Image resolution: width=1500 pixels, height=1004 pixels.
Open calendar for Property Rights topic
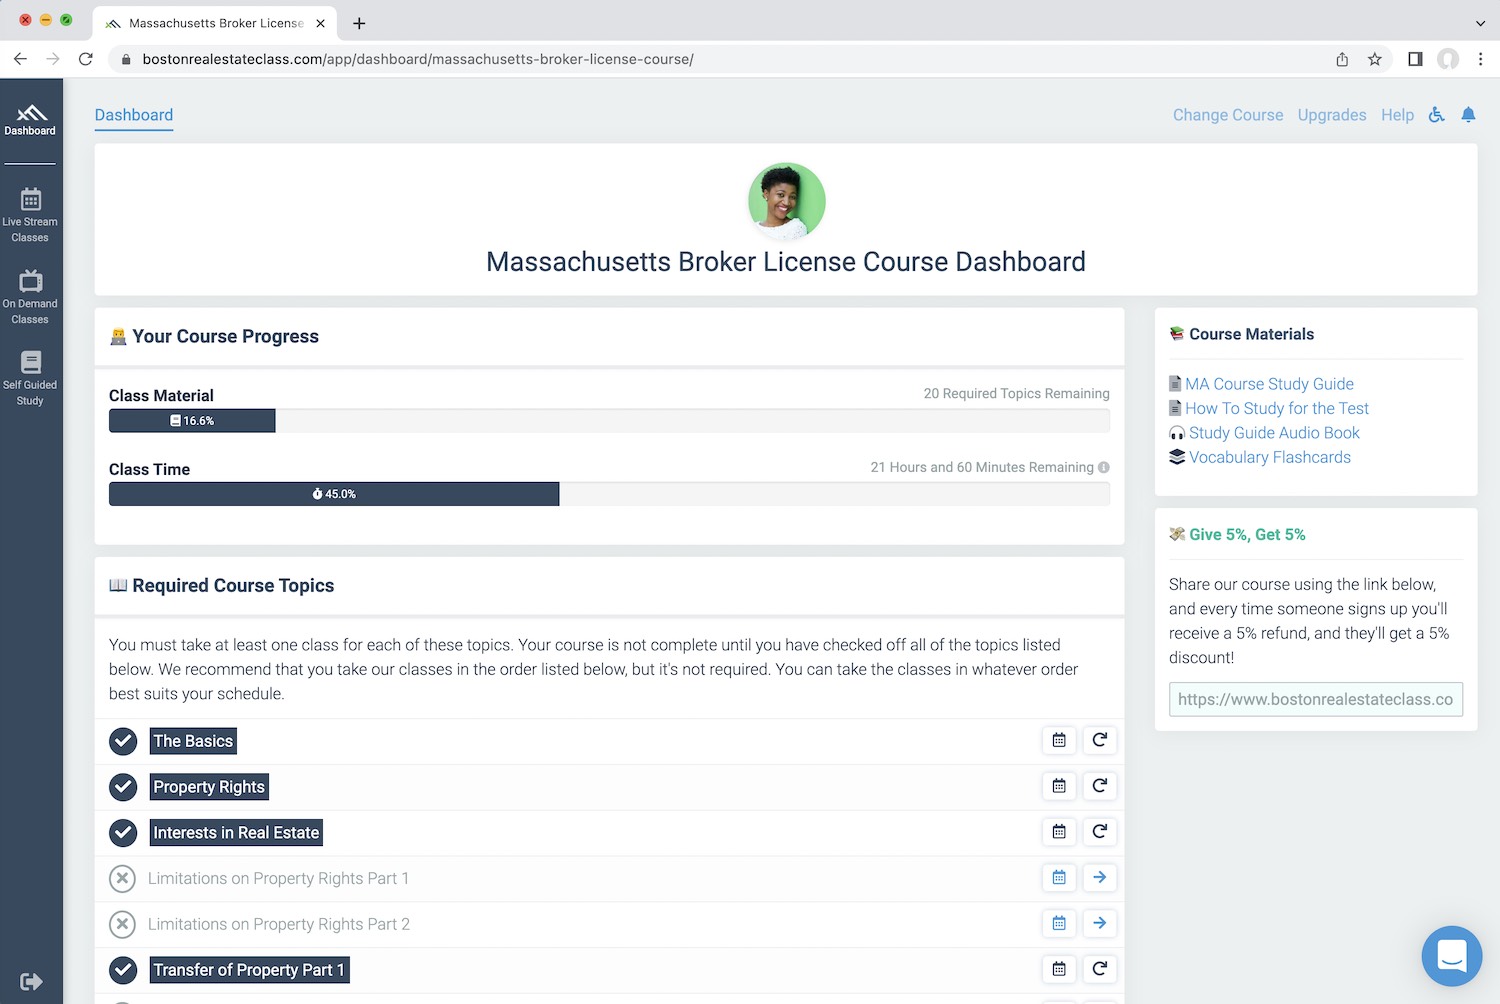(1059, 786)
